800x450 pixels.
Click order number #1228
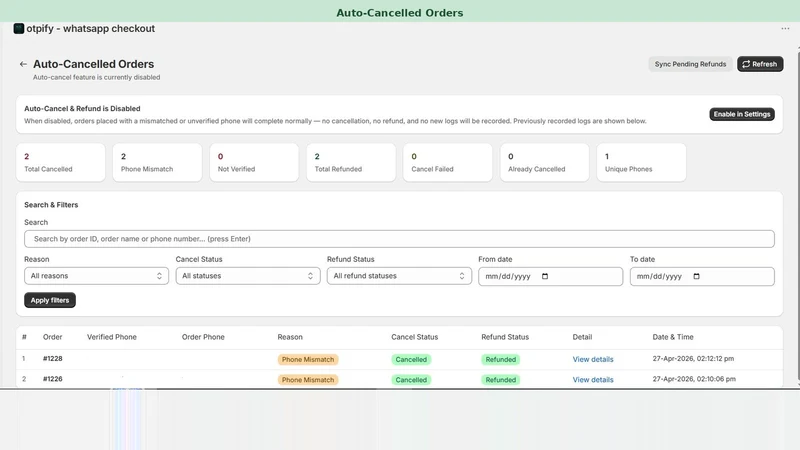click(53, 359)
